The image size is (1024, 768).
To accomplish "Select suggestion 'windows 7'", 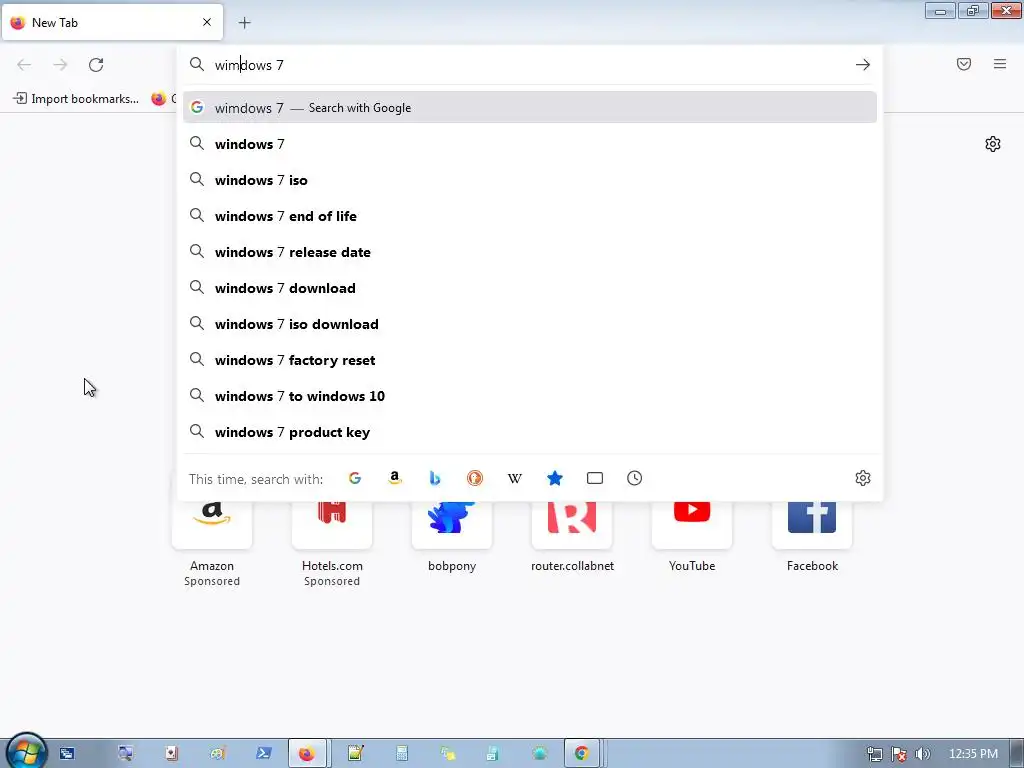I will coord(530,144).
